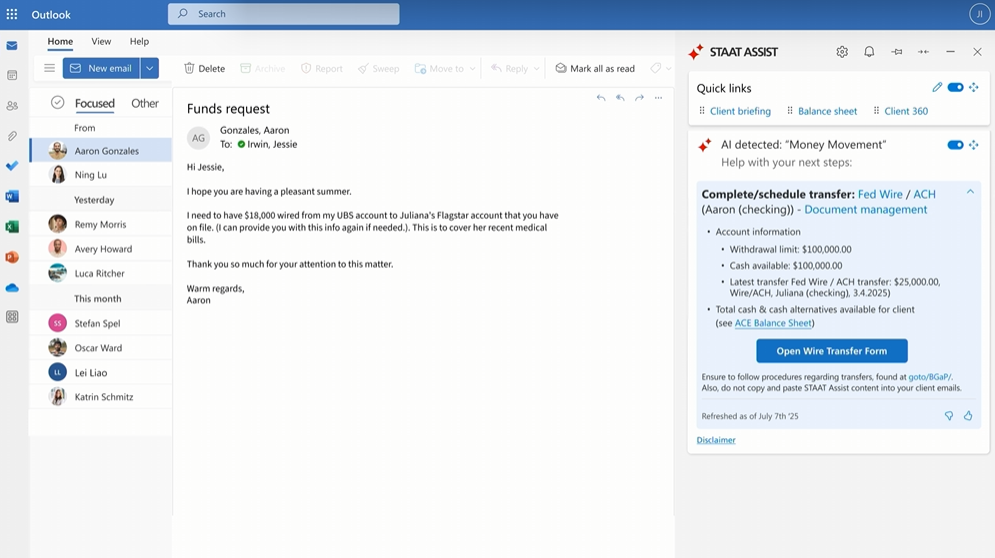The width and height of the screenshot is (995, 558).
Task: Give thumbs down feedback on the suggestion
Action: pos(949,416)
